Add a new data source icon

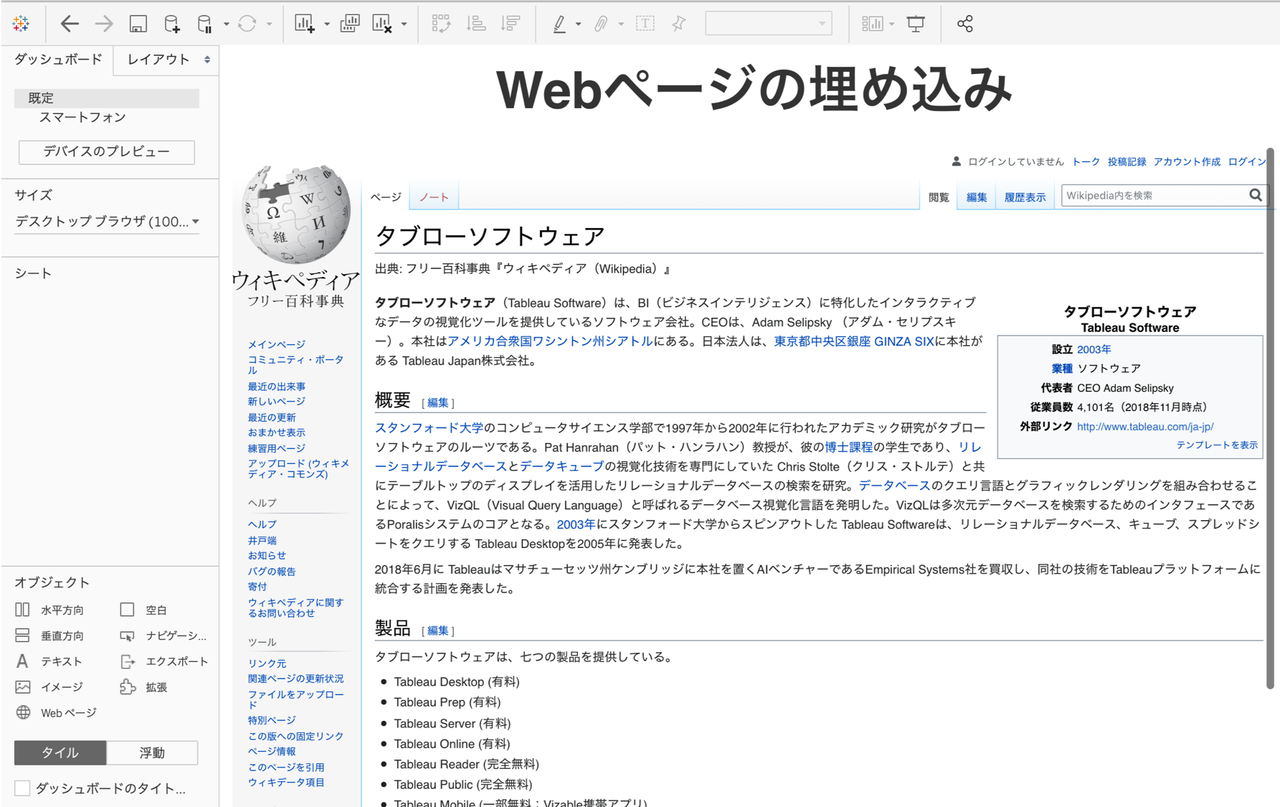172,24
